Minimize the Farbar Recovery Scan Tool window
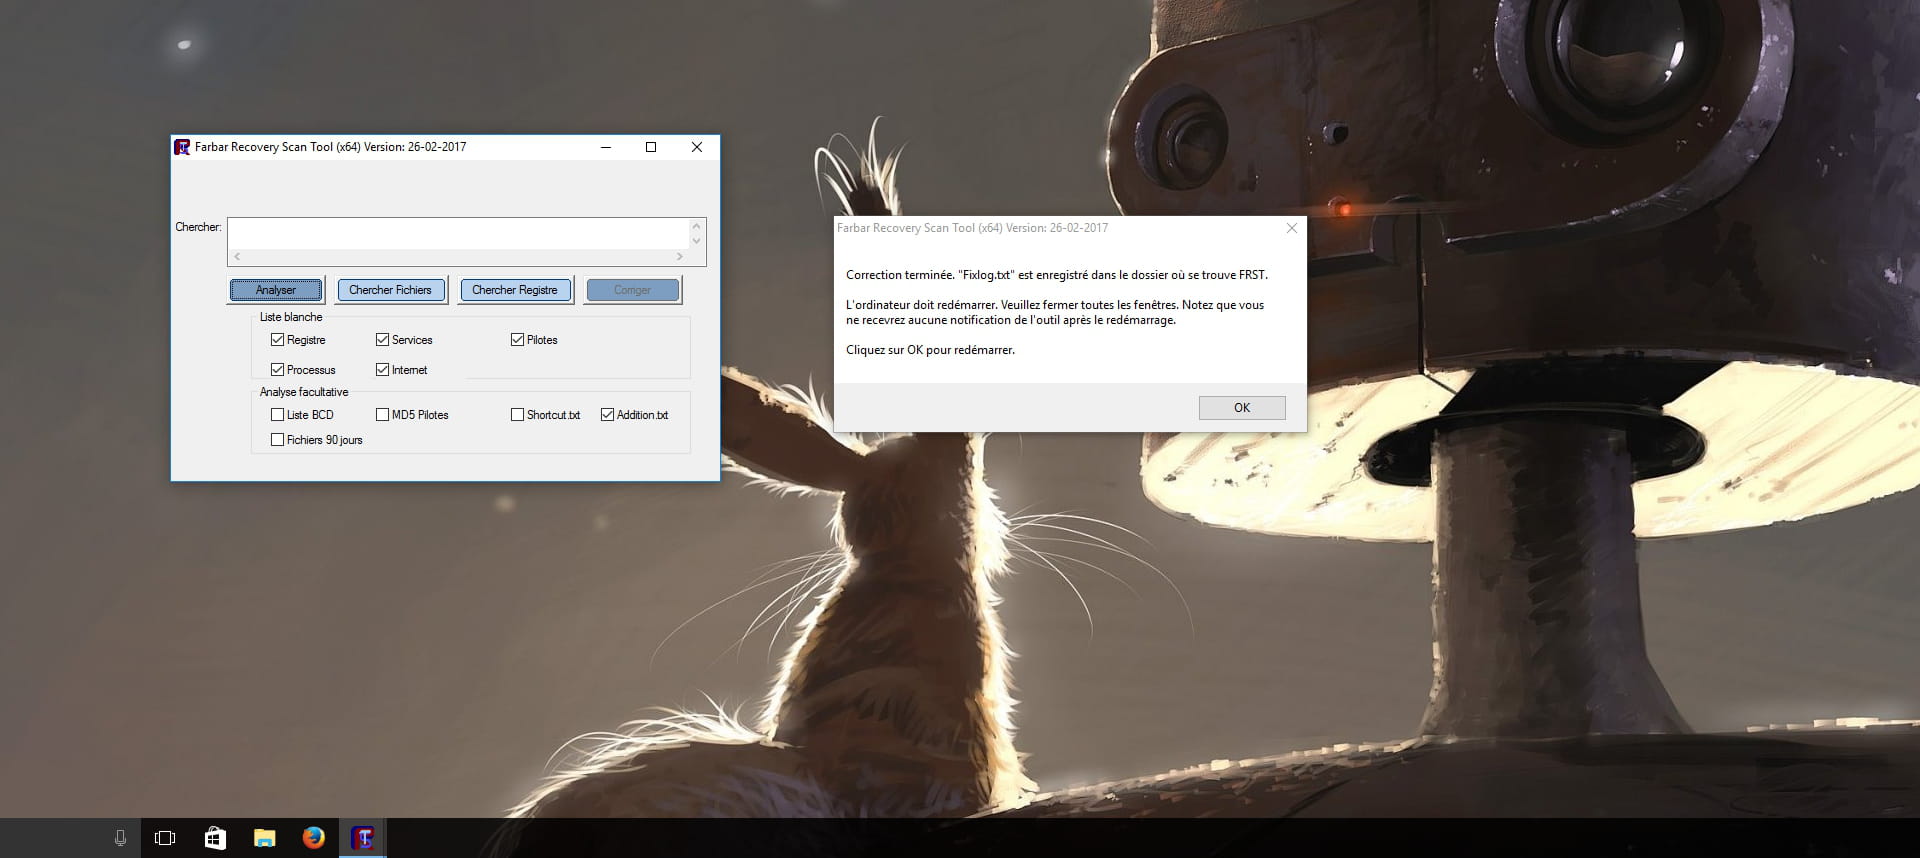 coord(605,147)
